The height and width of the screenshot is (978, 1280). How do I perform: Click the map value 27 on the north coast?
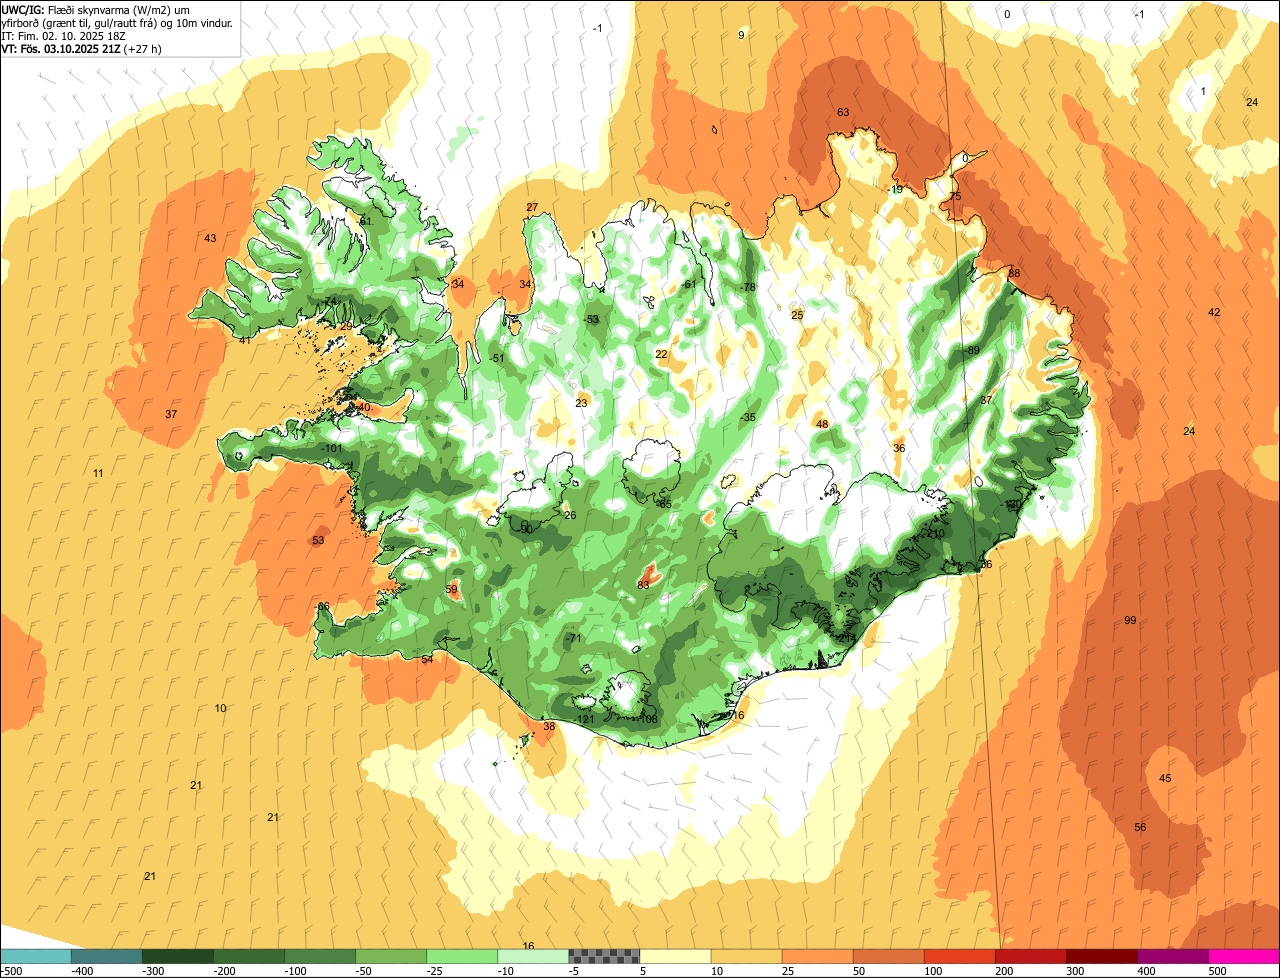click(532, 208)
